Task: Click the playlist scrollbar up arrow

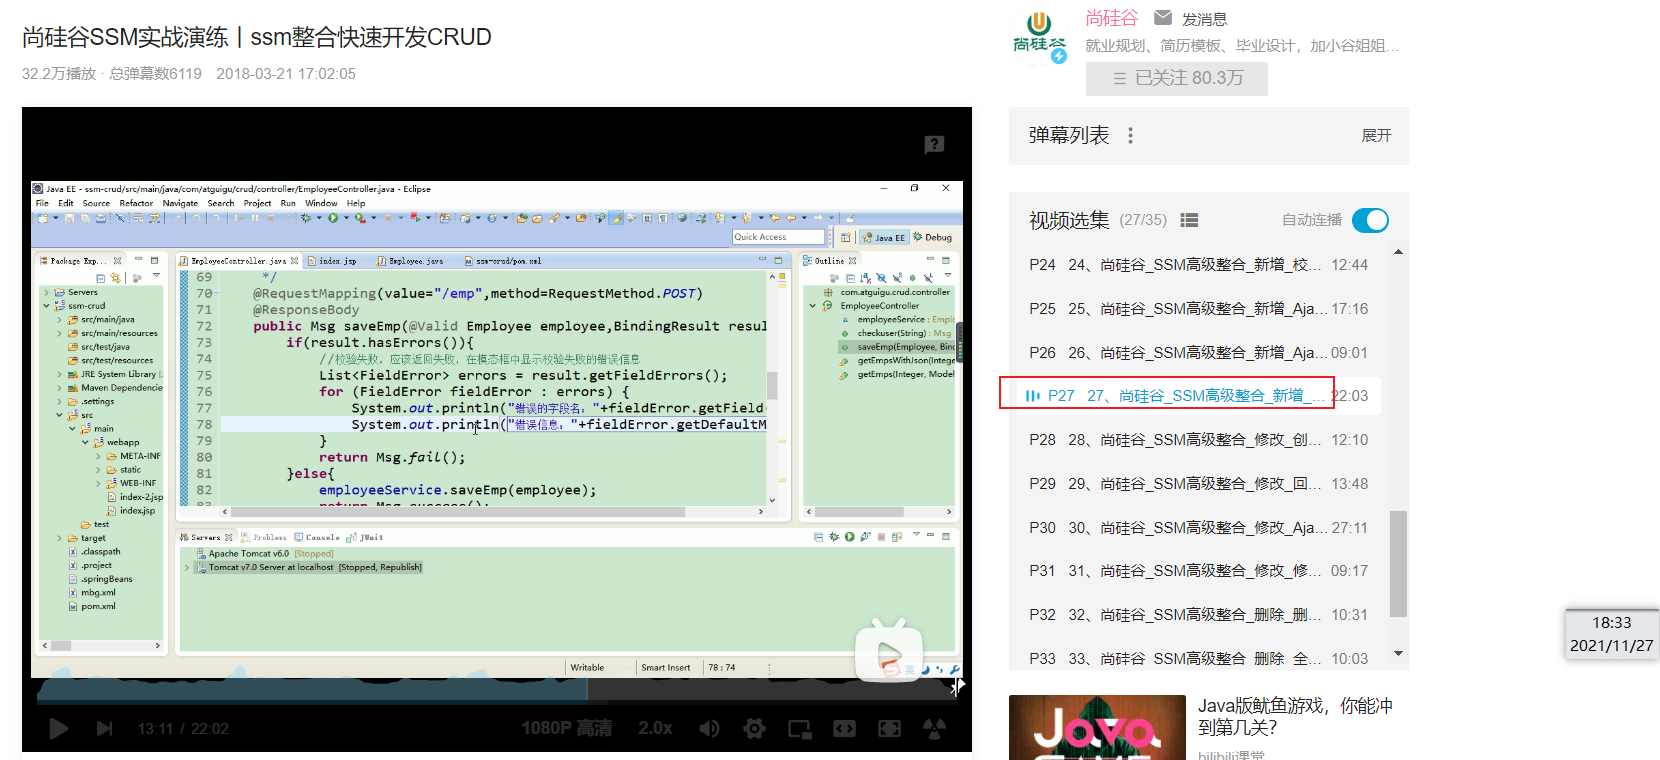Action: pos(1398,252)
